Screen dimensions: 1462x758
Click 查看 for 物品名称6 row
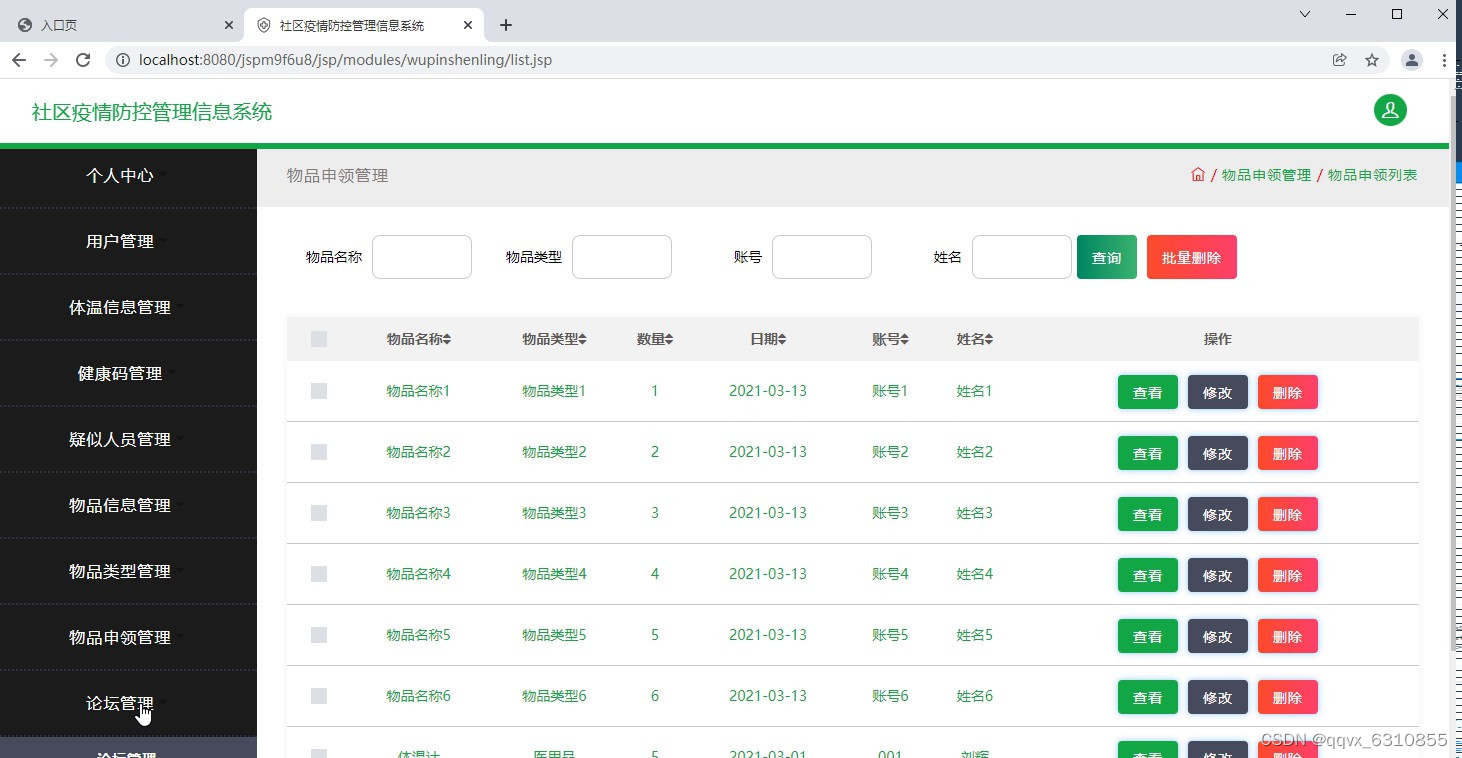click(x=1148, y=697)
